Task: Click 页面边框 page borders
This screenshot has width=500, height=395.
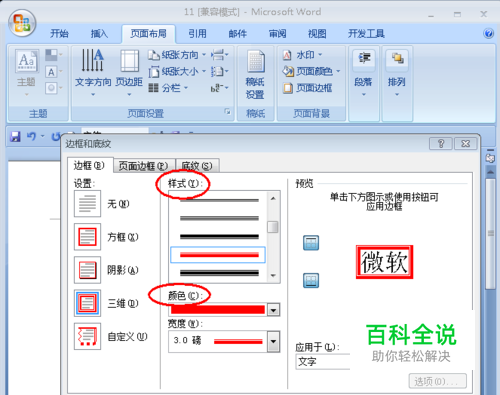Action: (x=307, y=88)
